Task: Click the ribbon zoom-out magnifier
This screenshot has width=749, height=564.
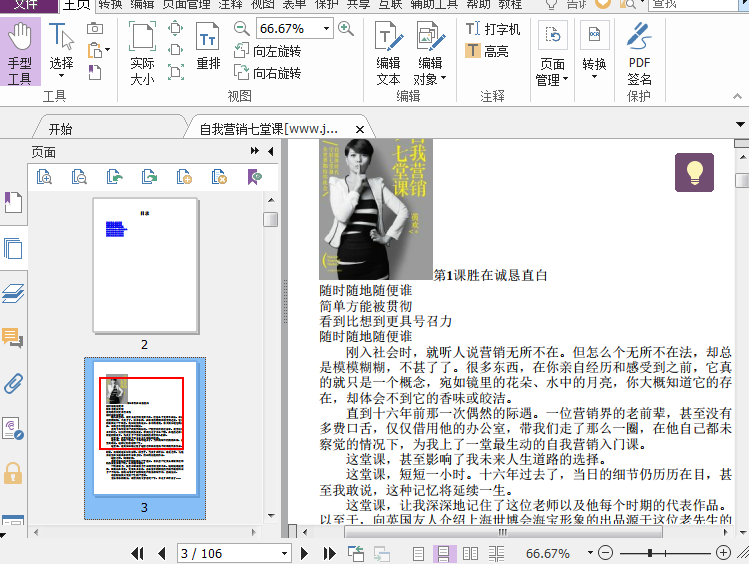Action: [242, 29]
